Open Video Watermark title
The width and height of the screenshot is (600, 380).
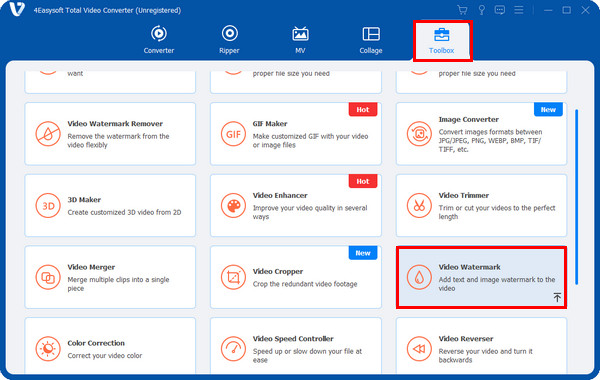click(469, 267)
